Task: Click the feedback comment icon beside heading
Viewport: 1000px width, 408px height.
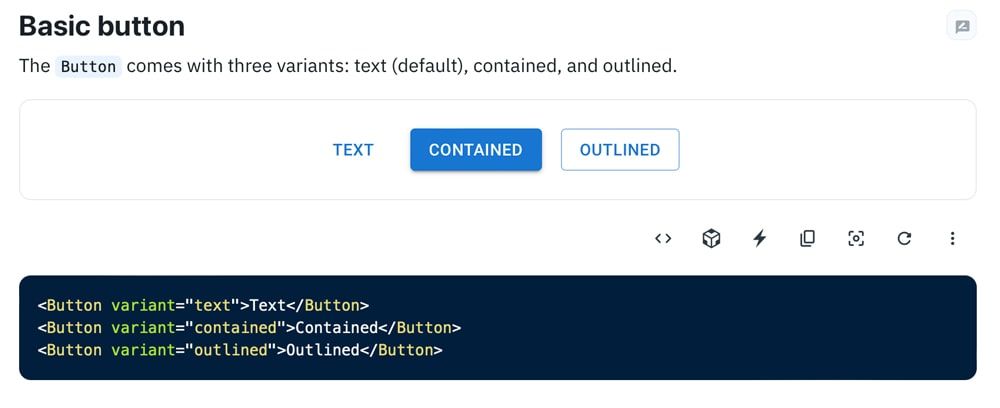Action: 961,27
